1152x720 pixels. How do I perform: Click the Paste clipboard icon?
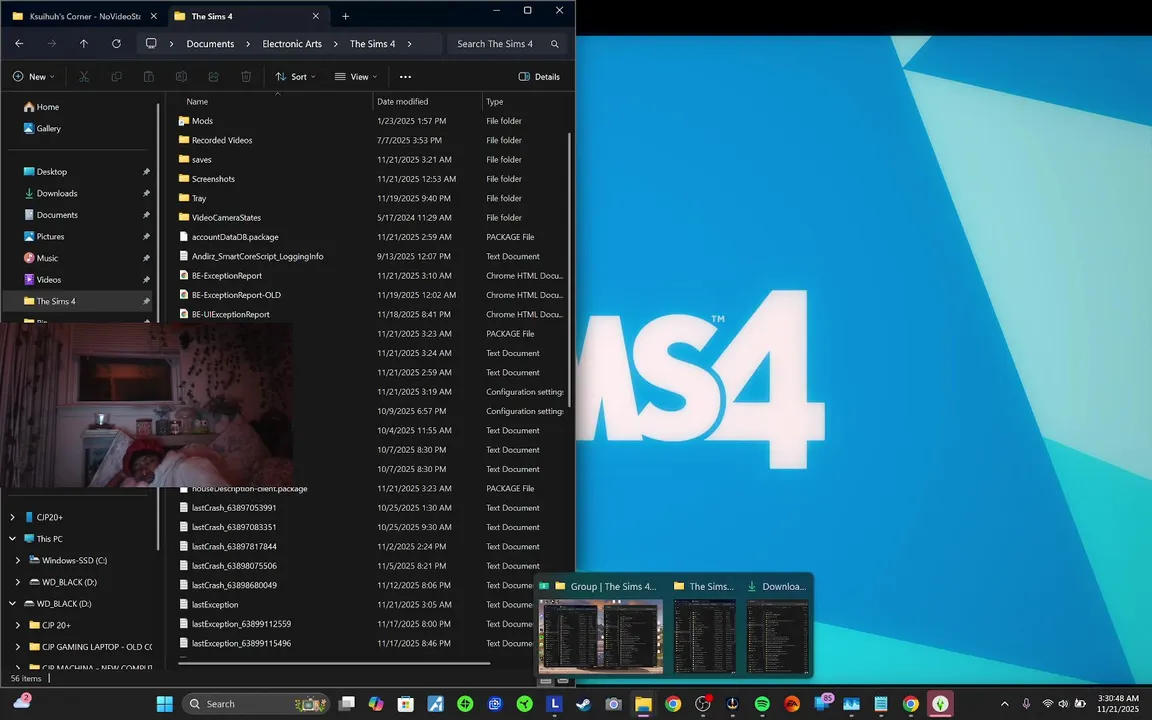pos(148,76)
